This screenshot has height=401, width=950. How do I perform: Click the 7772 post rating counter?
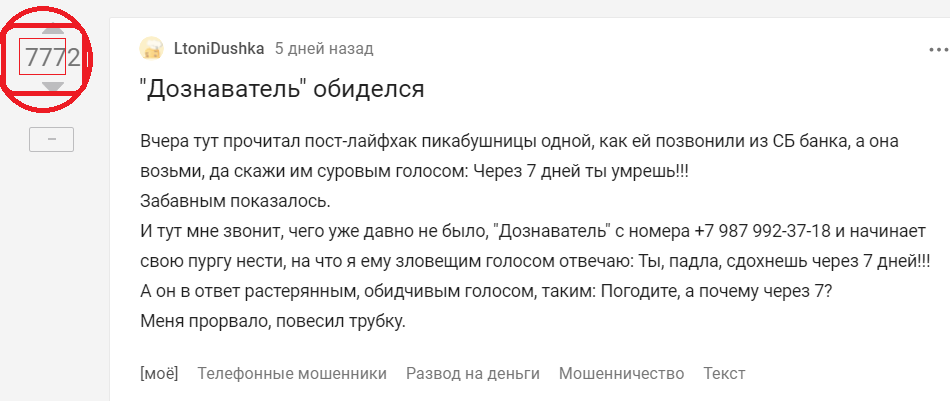(52, 58)
